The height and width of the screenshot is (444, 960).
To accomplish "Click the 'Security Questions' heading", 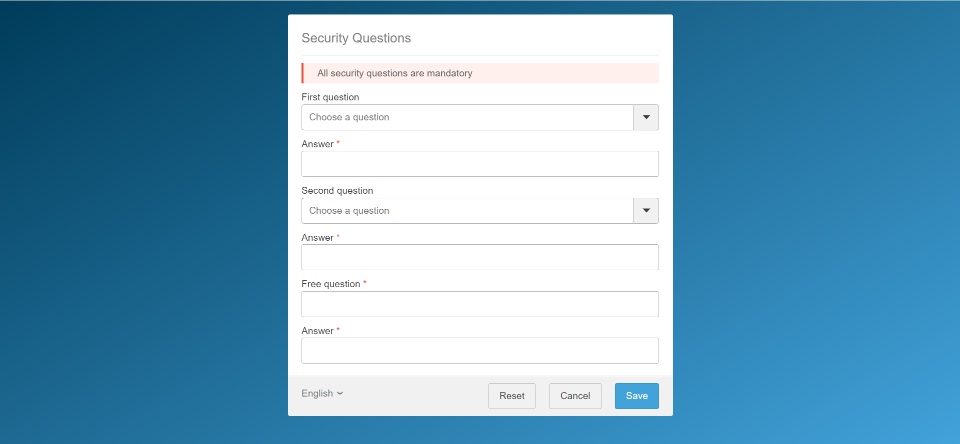I will tap(356, 38).
